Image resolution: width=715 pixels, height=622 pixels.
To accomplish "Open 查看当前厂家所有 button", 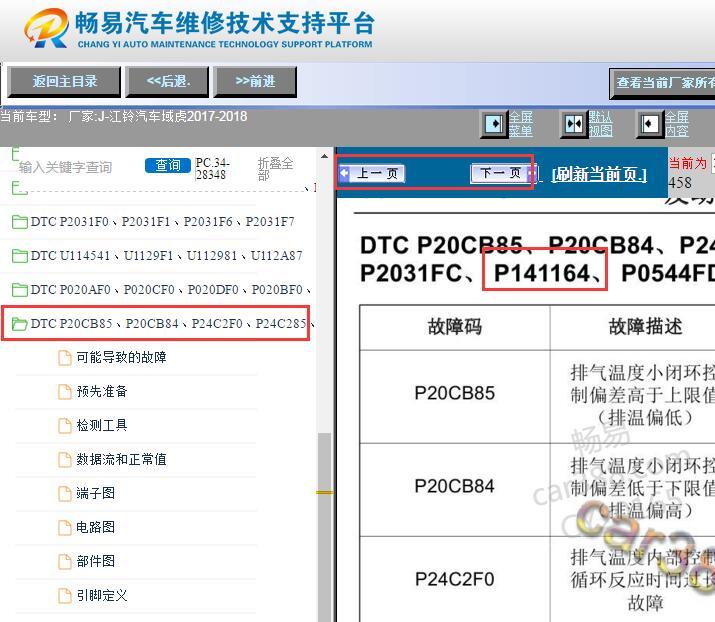I will coord(662,83).
